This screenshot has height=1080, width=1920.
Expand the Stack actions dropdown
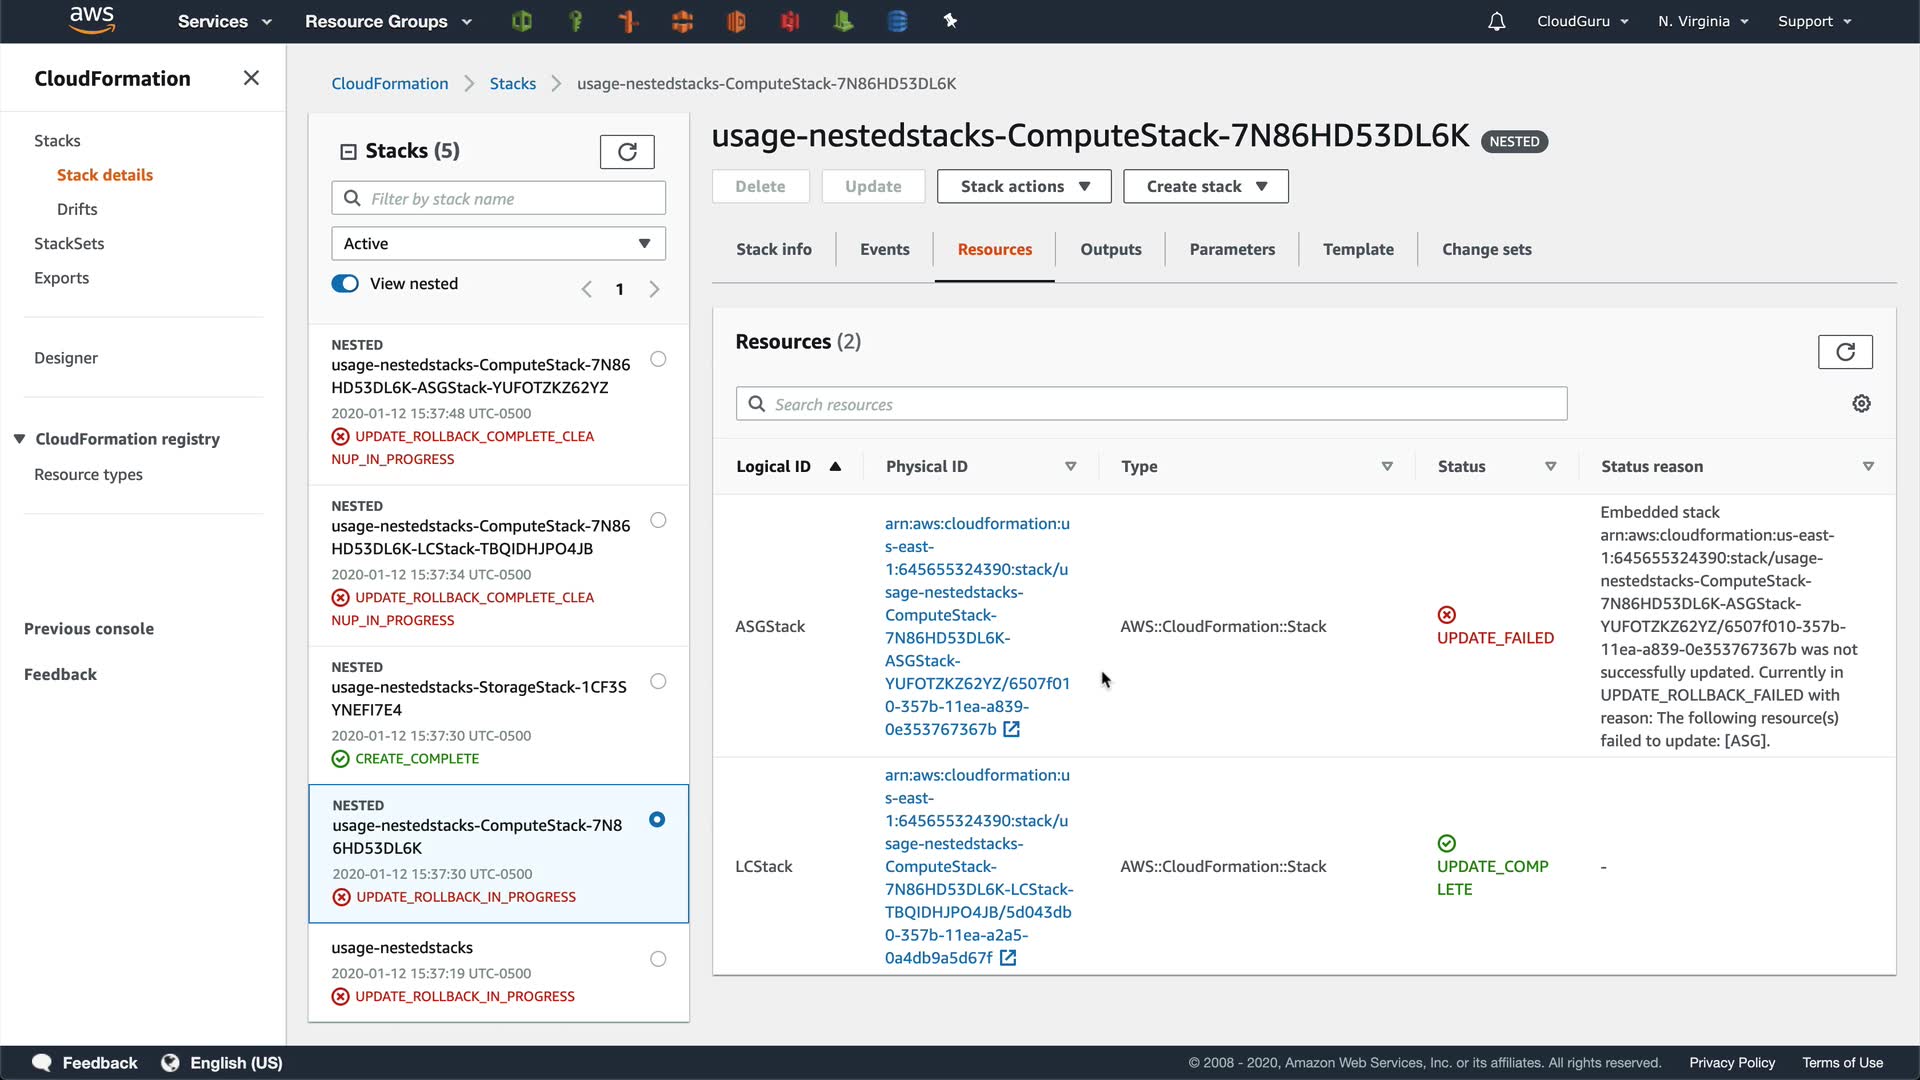[x=1024, y=187]
